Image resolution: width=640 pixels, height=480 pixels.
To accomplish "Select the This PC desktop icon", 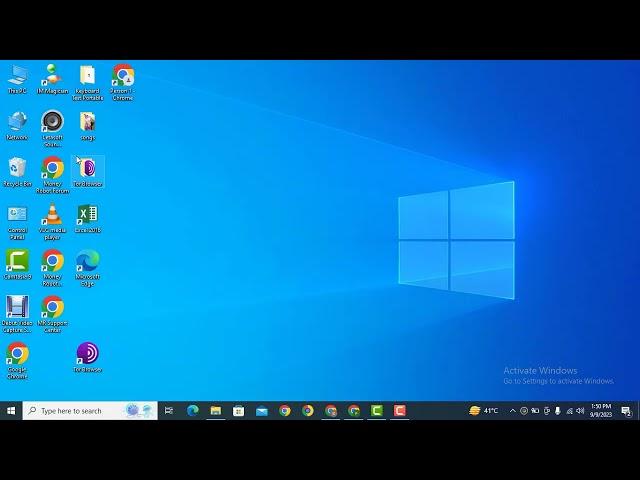I will 17,79.
